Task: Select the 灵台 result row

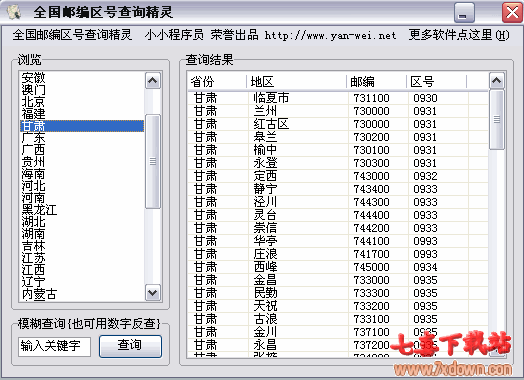Action: click(338, 216)
